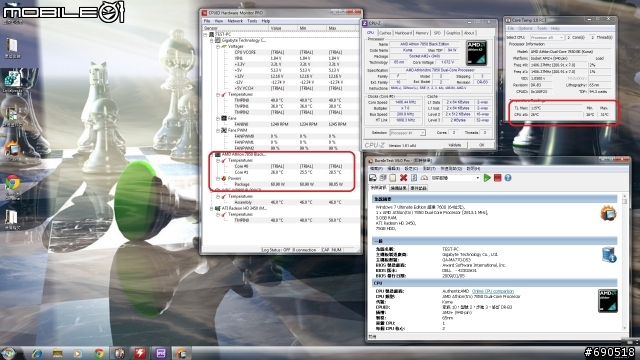
Task: Open the File menu in Hardware Monitor
Action: click(207, 21)
